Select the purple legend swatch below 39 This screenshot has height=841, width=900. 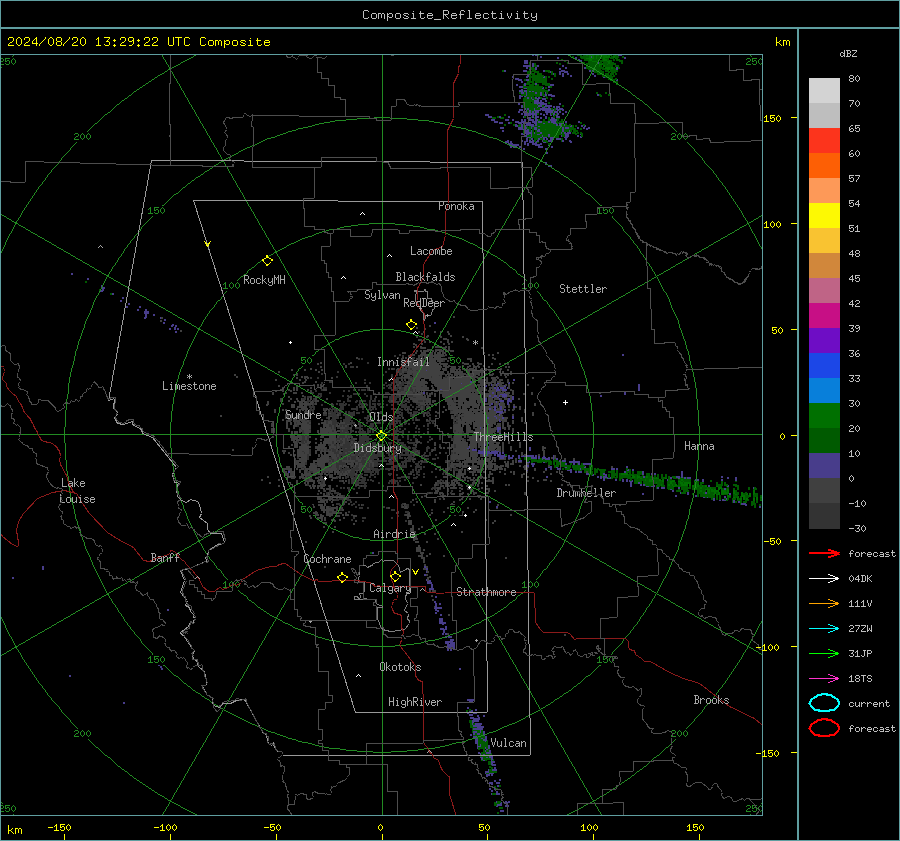[x=824, y=341]
